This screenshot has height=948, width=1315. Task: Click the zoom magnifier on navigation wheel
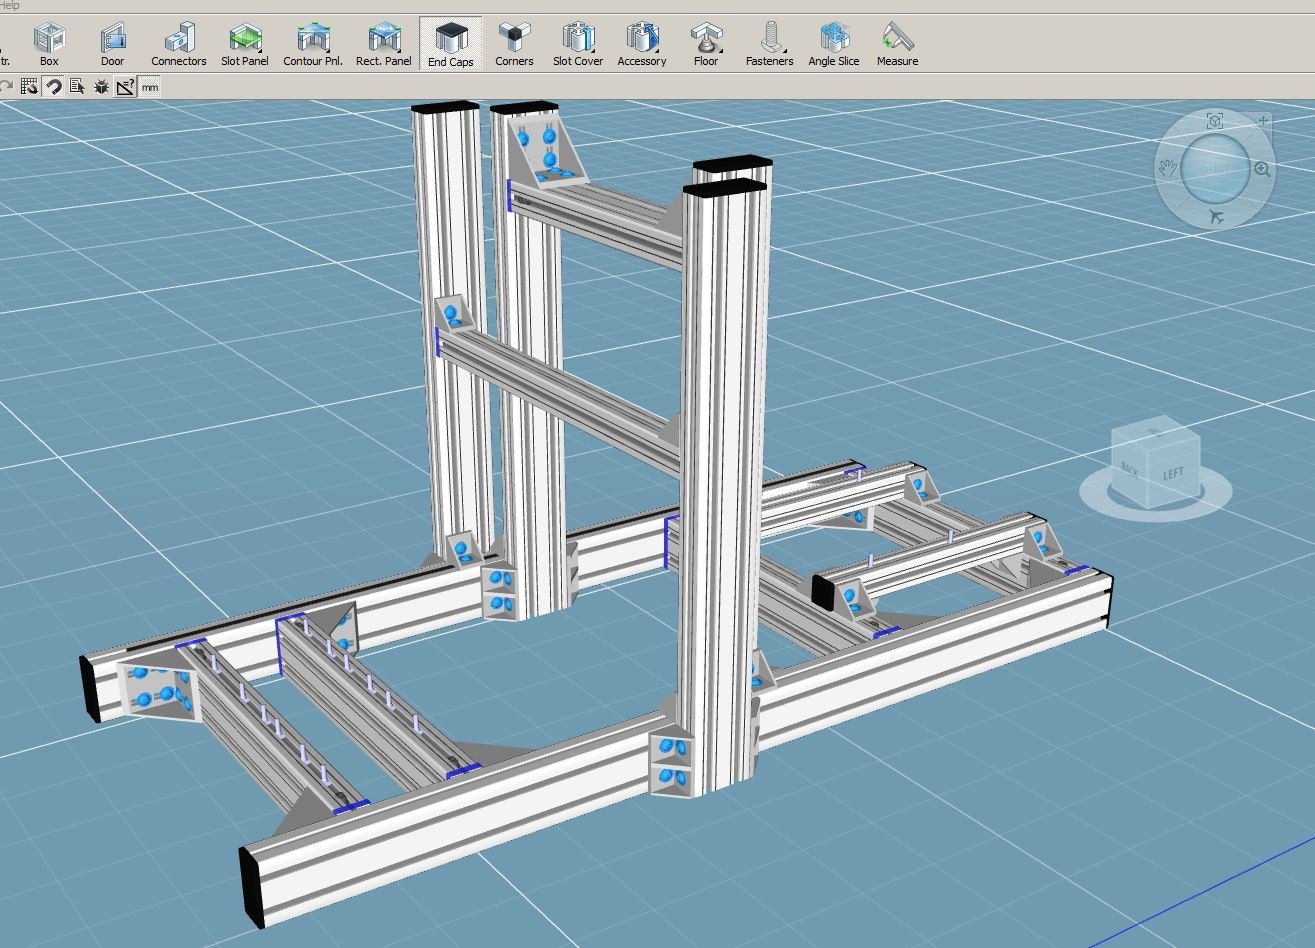point(1262,169)
